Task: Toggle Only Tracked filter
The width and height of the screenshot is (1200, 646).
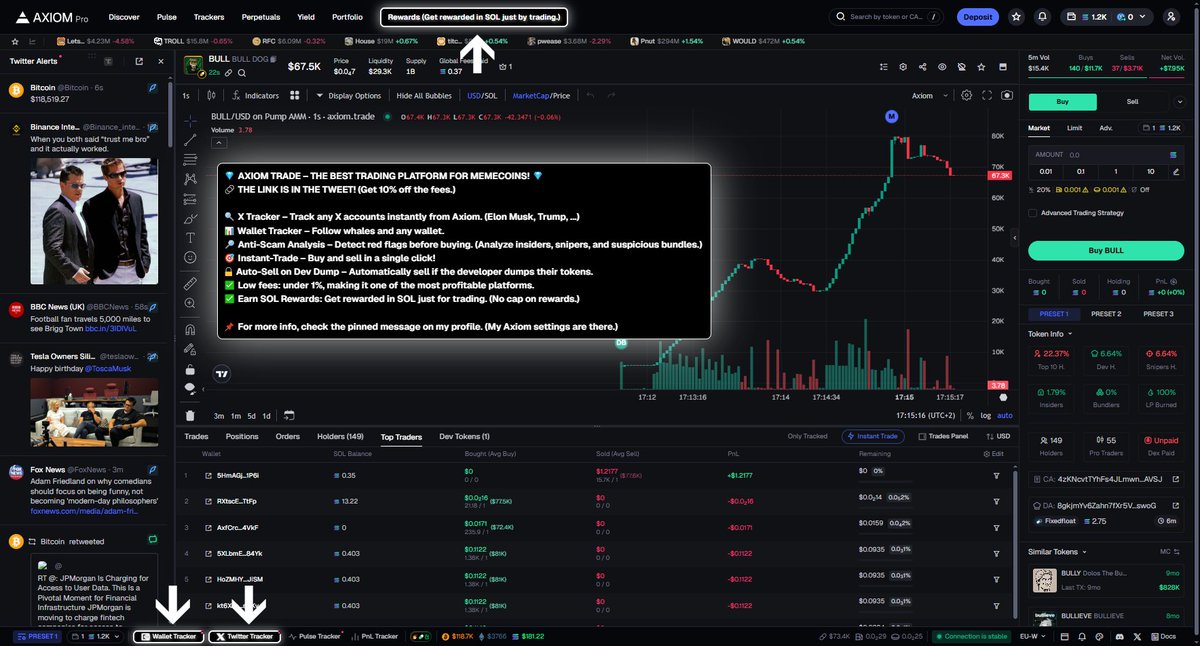Action: 808,436
